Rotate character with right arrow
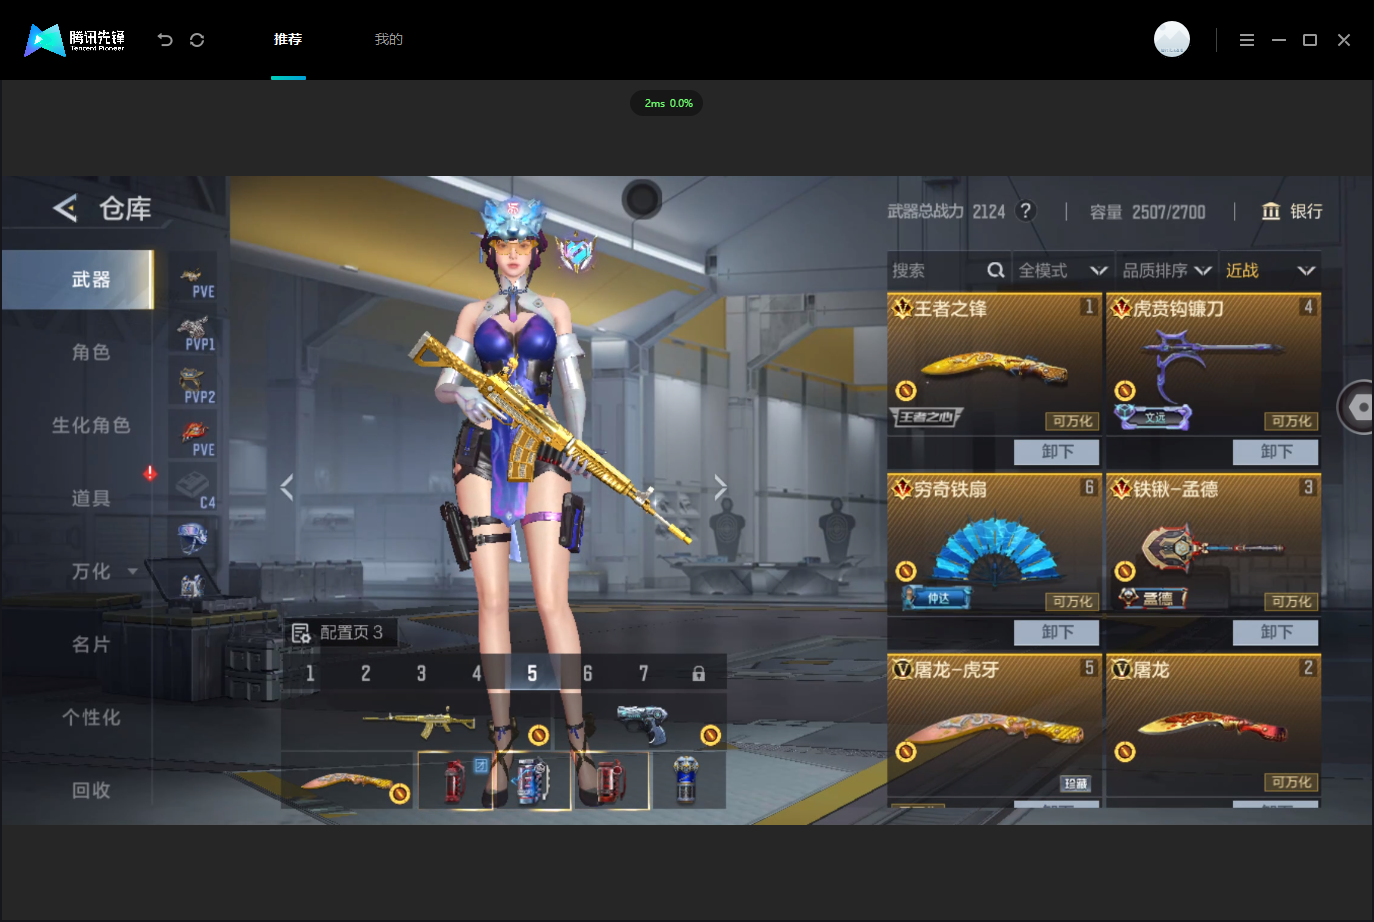 pos(720,487)
